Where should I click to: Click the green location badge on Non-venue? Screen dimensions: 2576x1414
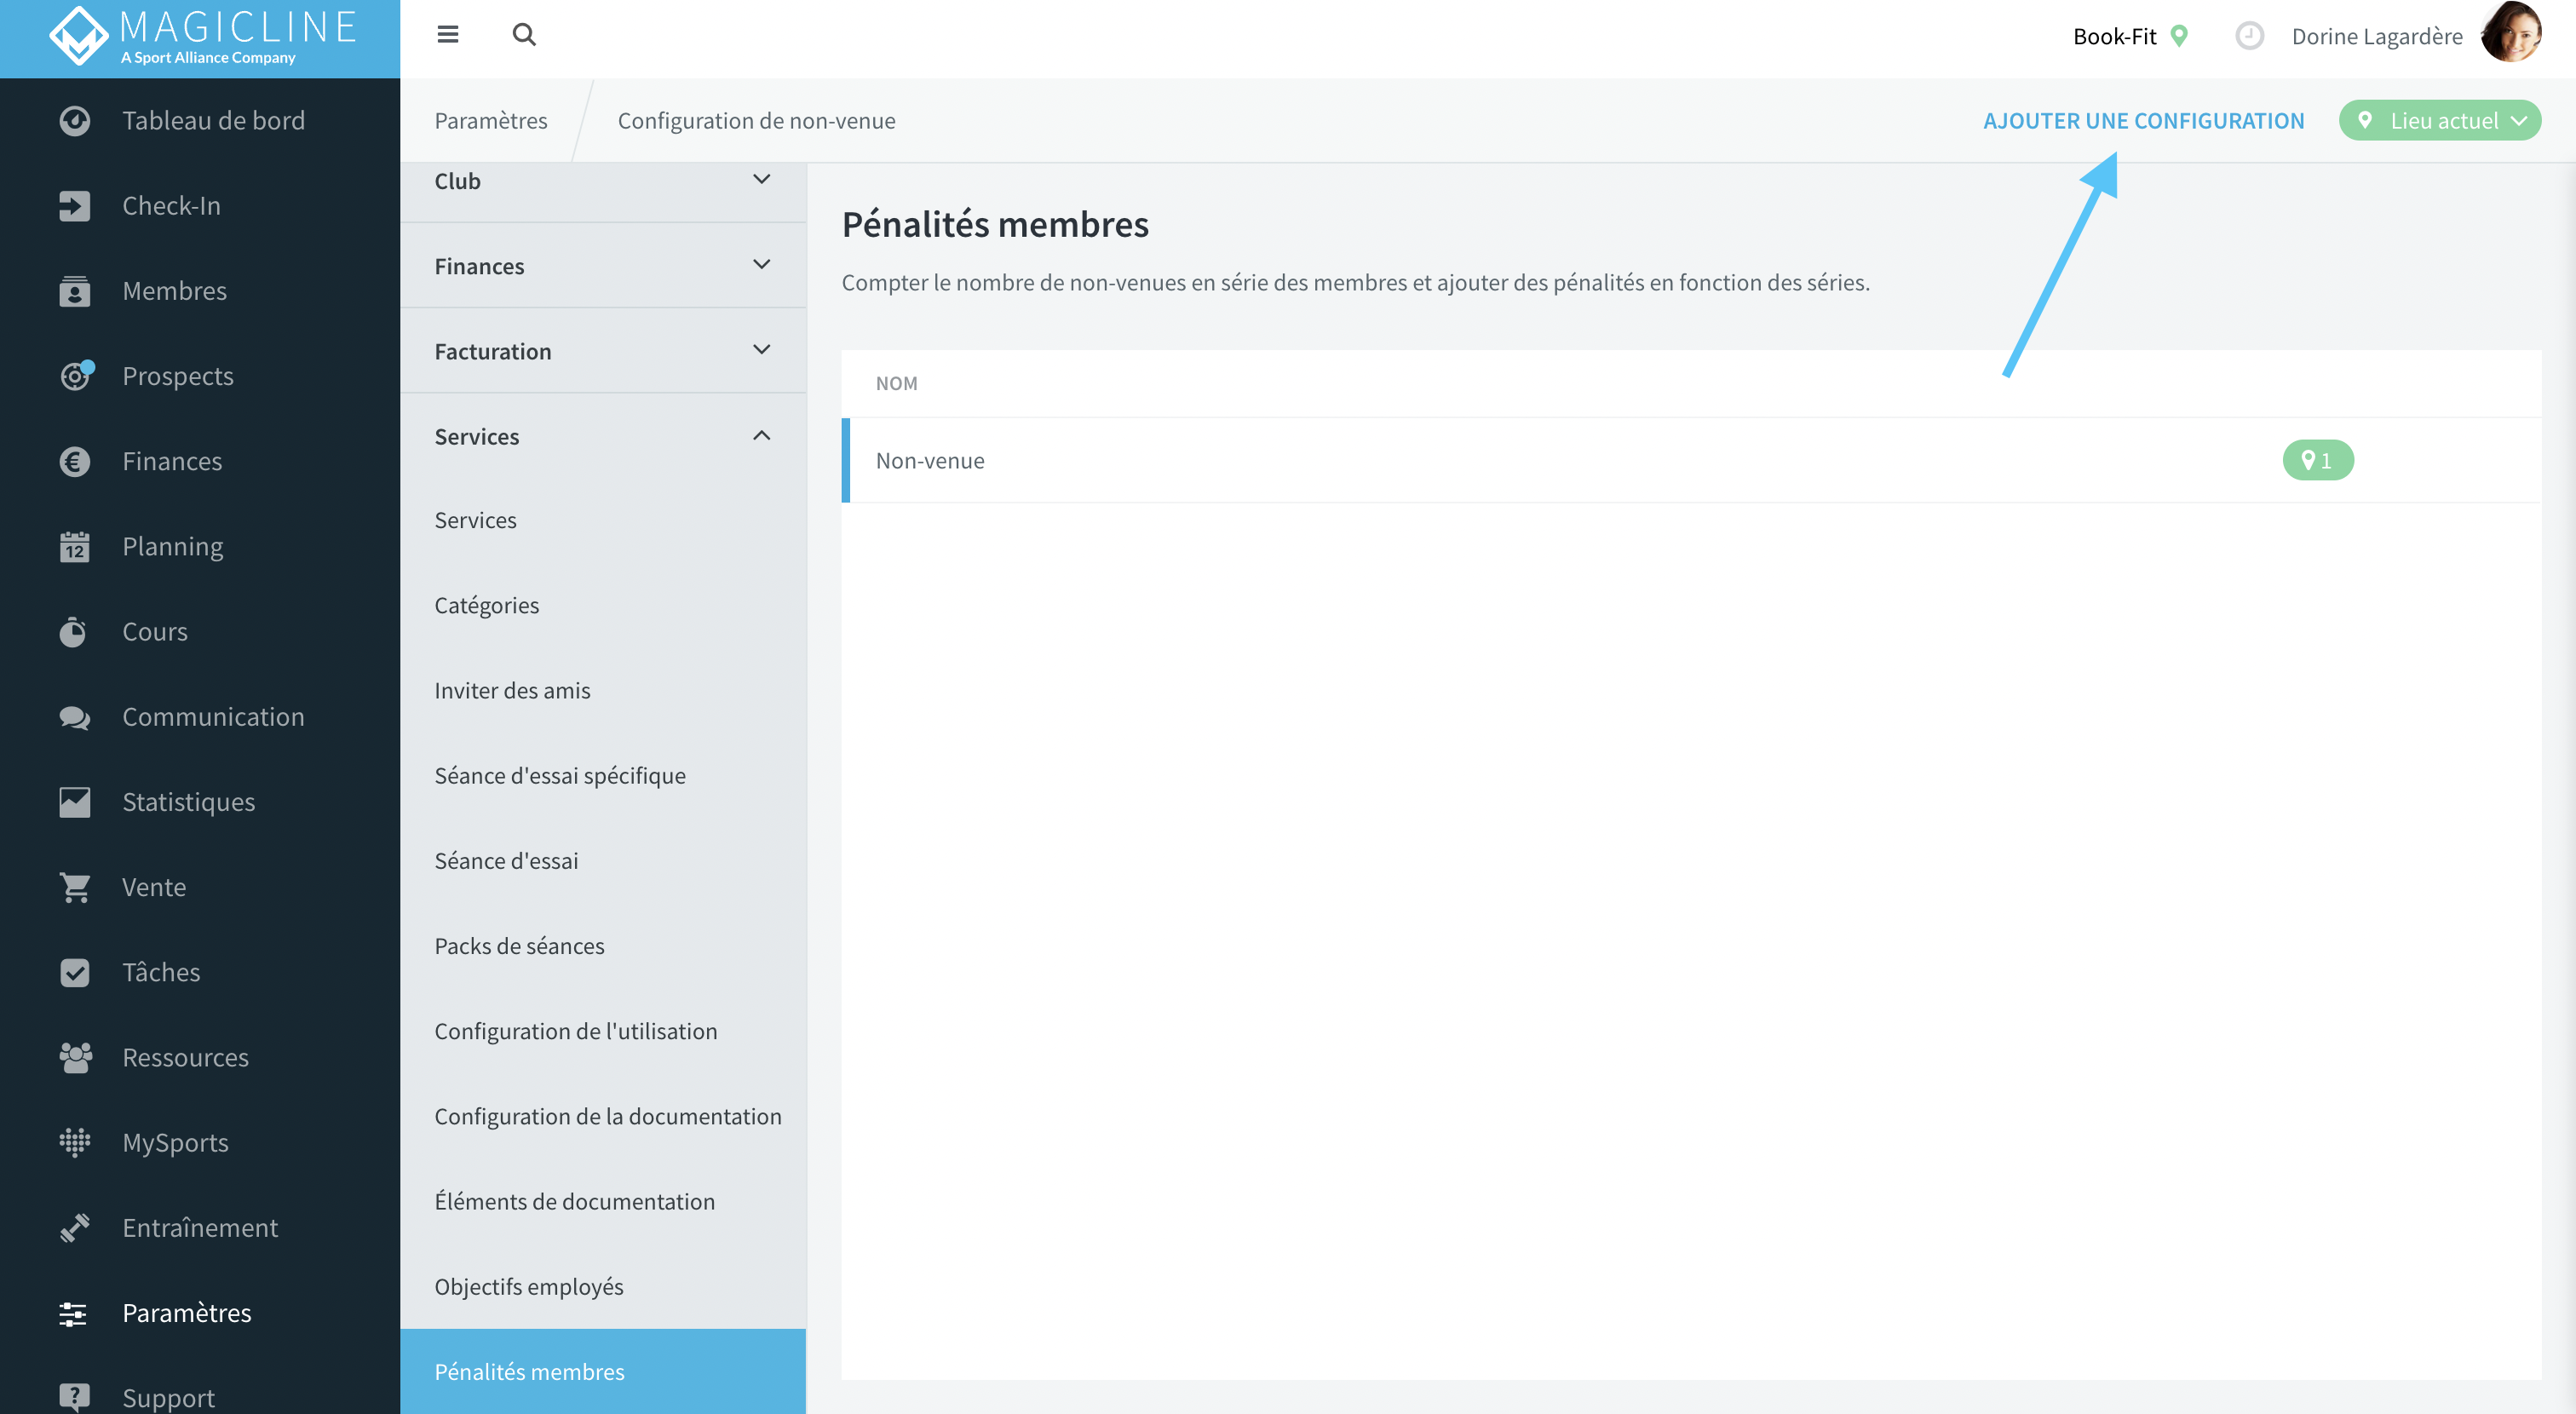[x=2317, y=460]
